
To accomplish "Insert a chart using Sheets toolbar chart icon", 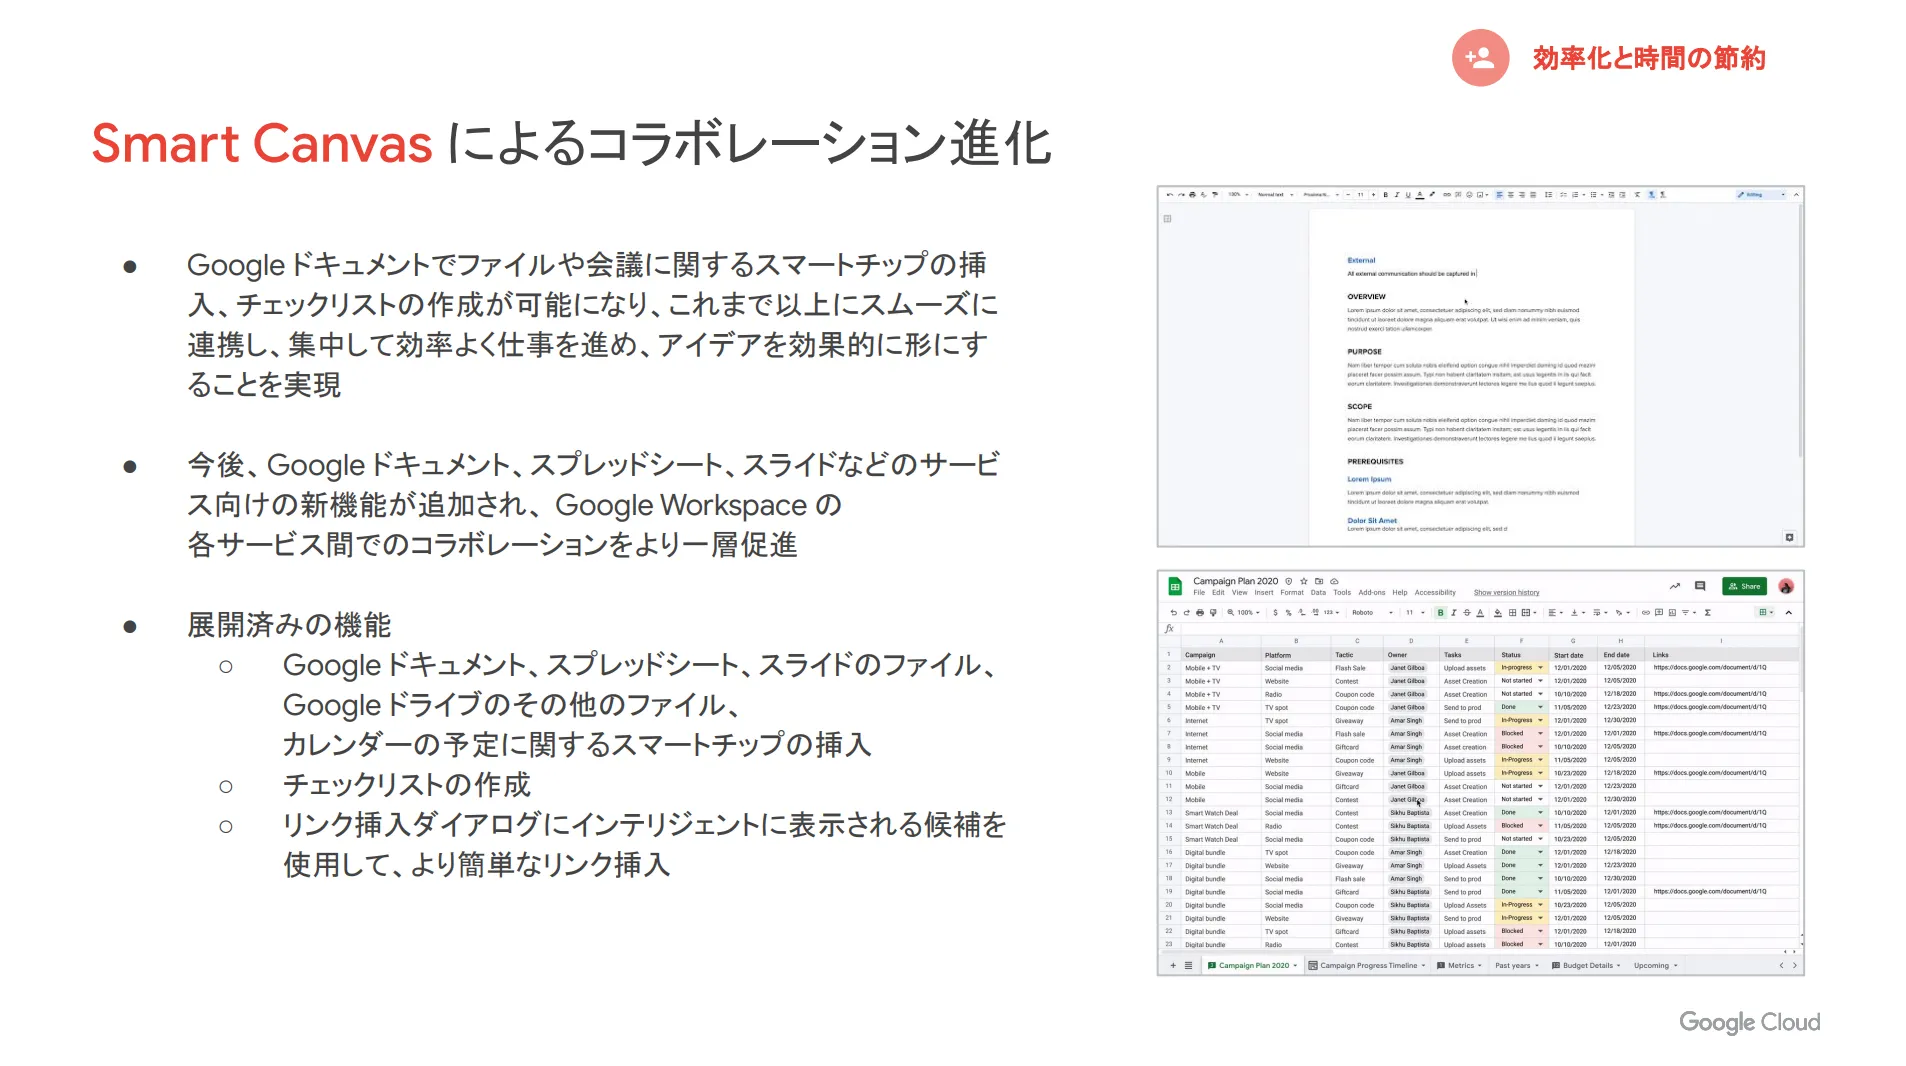I will pyautogui.click(x=1672, y=612).
